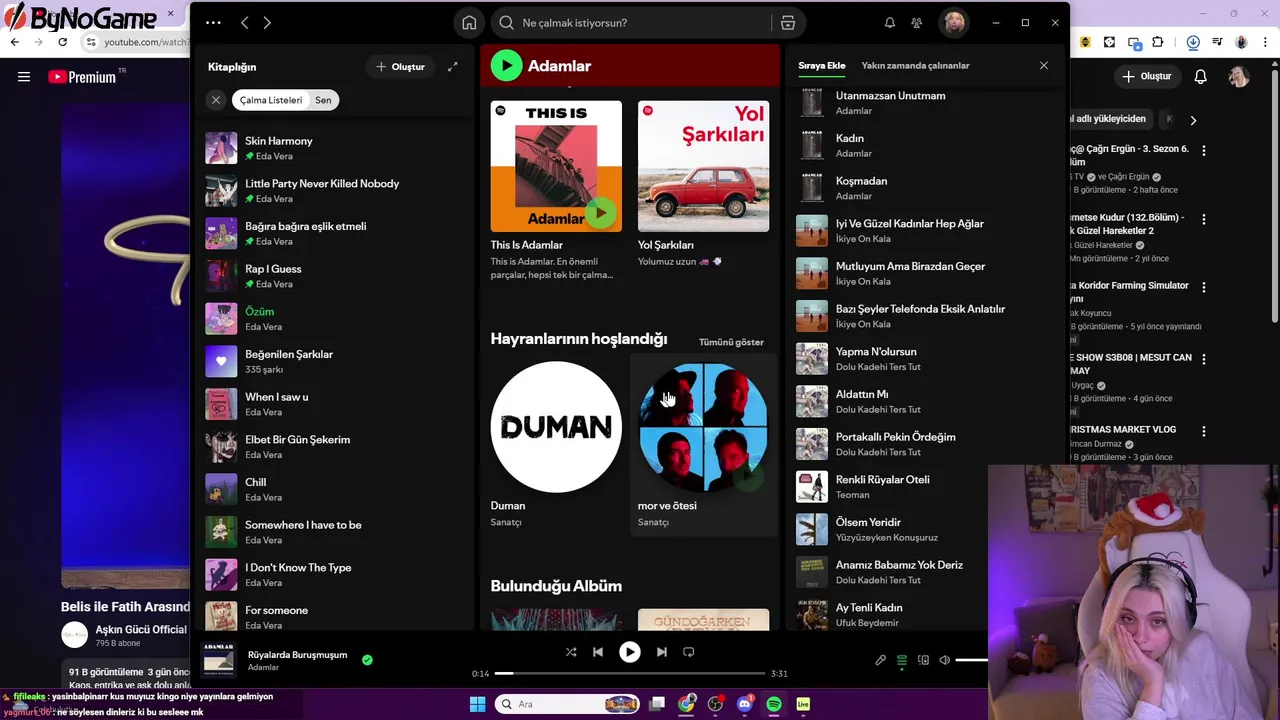
Task: Toggle the Sen filter chip
Action: tap(323, 100)
